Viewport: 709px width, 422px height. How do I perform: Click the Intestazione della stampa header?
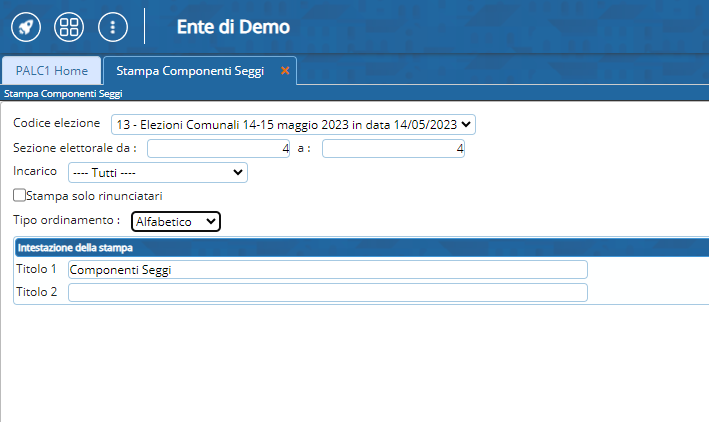click(x=76, y=247)
